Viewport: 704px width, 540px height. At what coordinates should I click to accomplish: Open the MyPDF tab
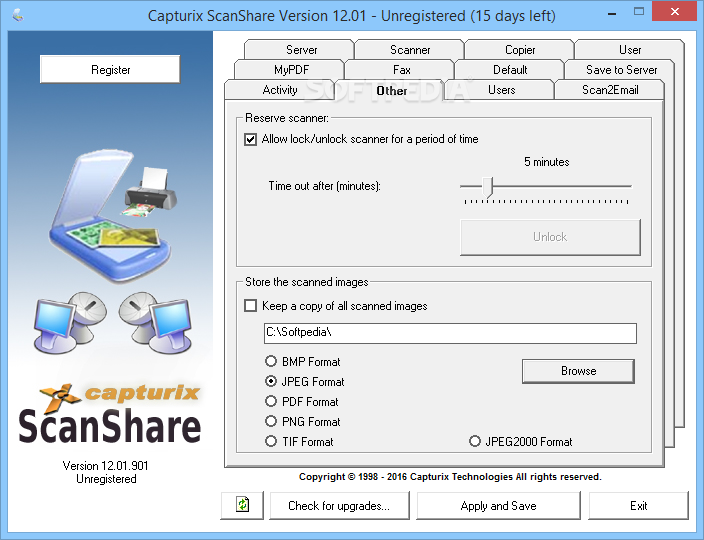291,70
